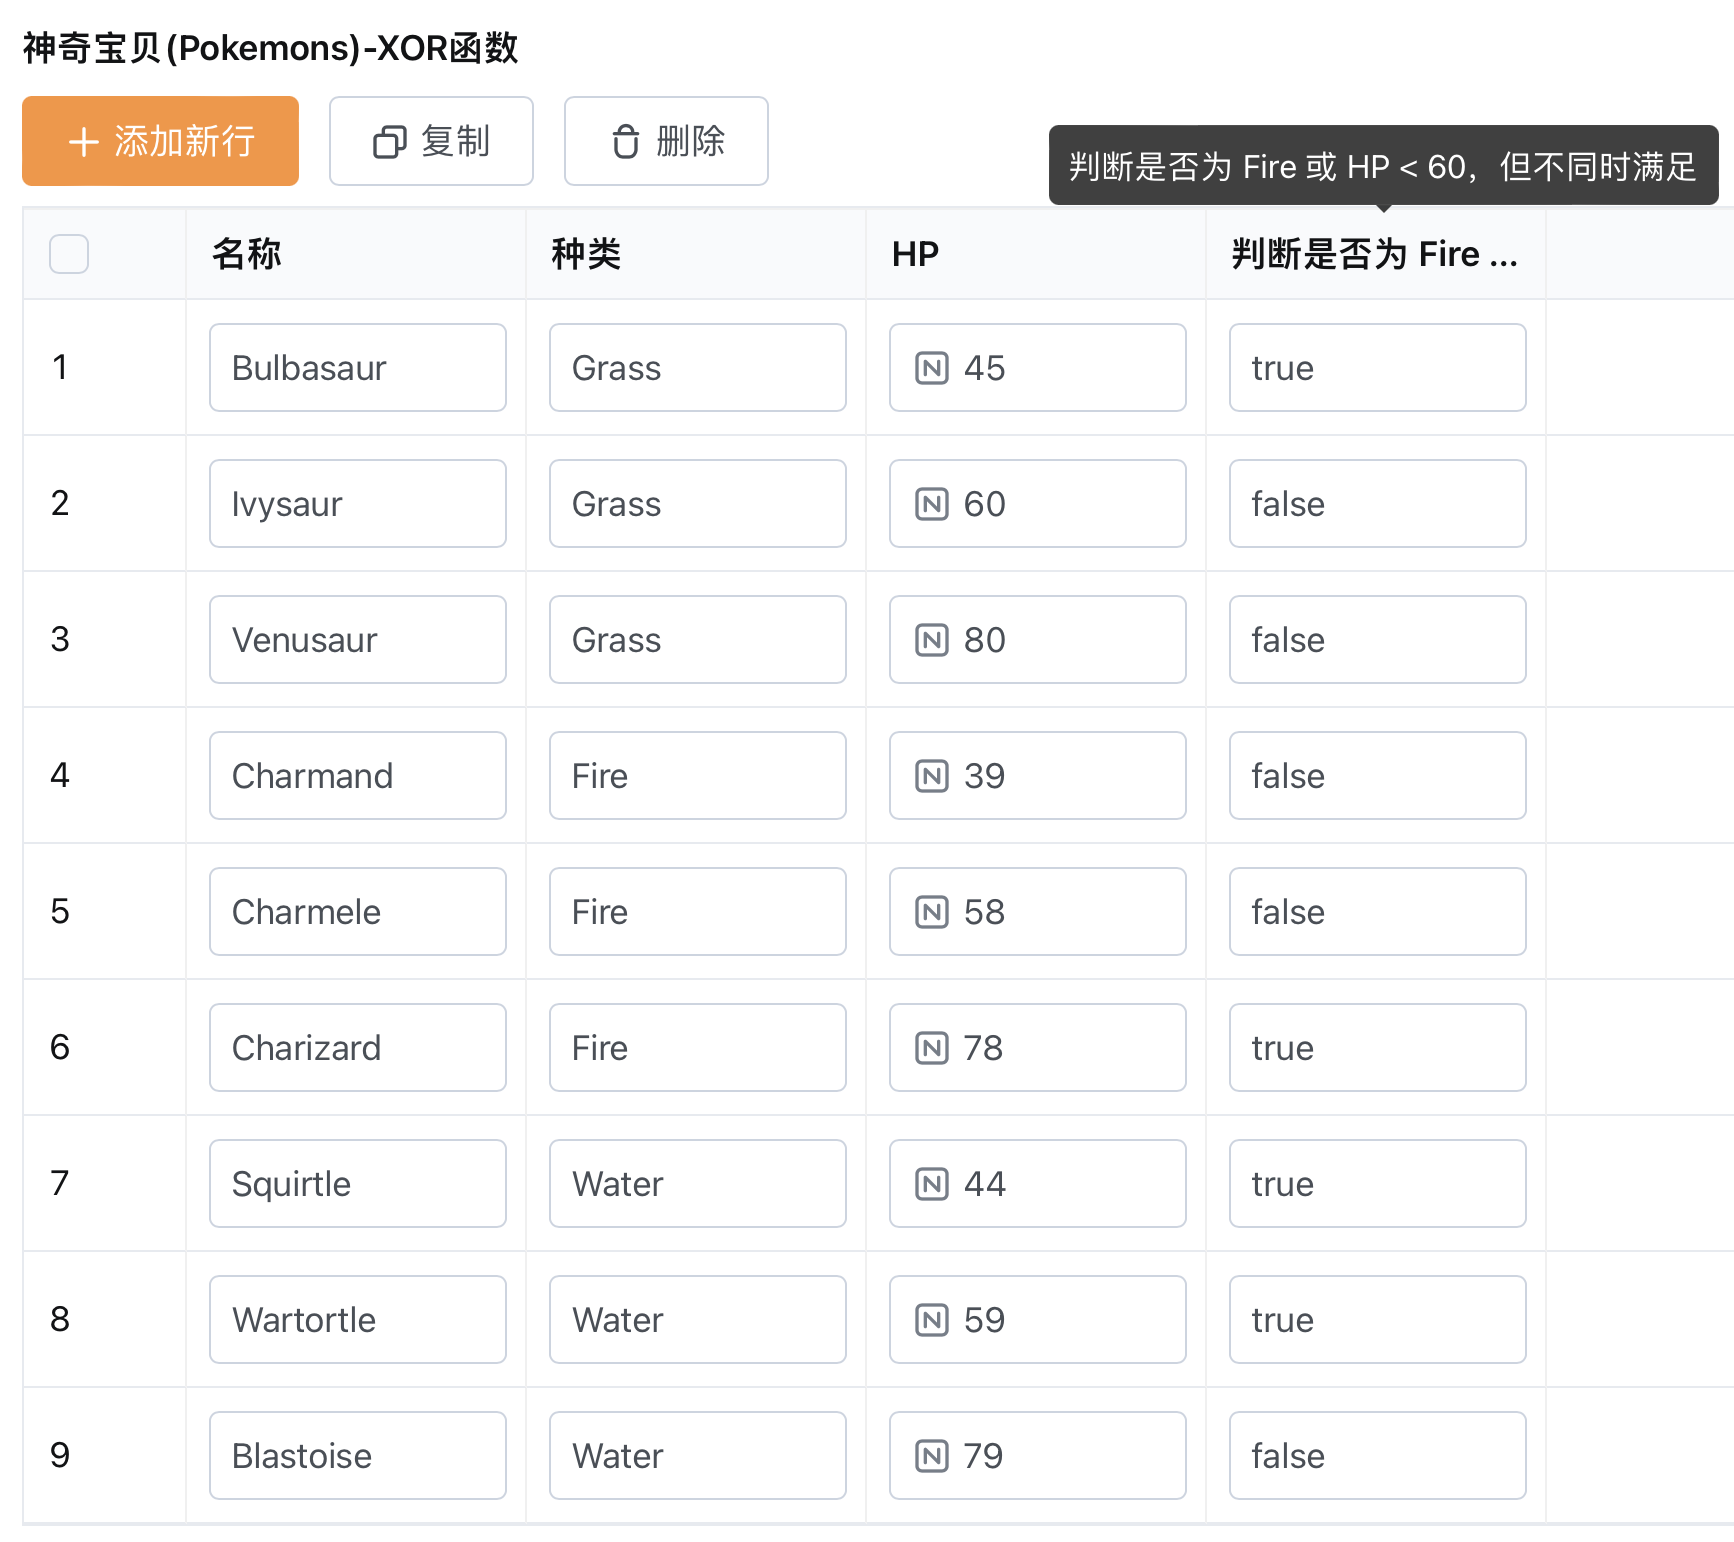The width and height of the screenshot is (1734, 1542).
Task: Click the Grass type field for Ivysaur
Action: pyautogui.click(x=698, y=504)
